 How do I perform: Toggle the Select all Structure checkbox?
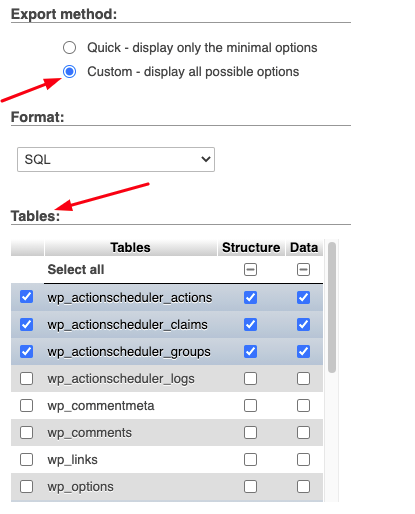[x=250, y=269]
